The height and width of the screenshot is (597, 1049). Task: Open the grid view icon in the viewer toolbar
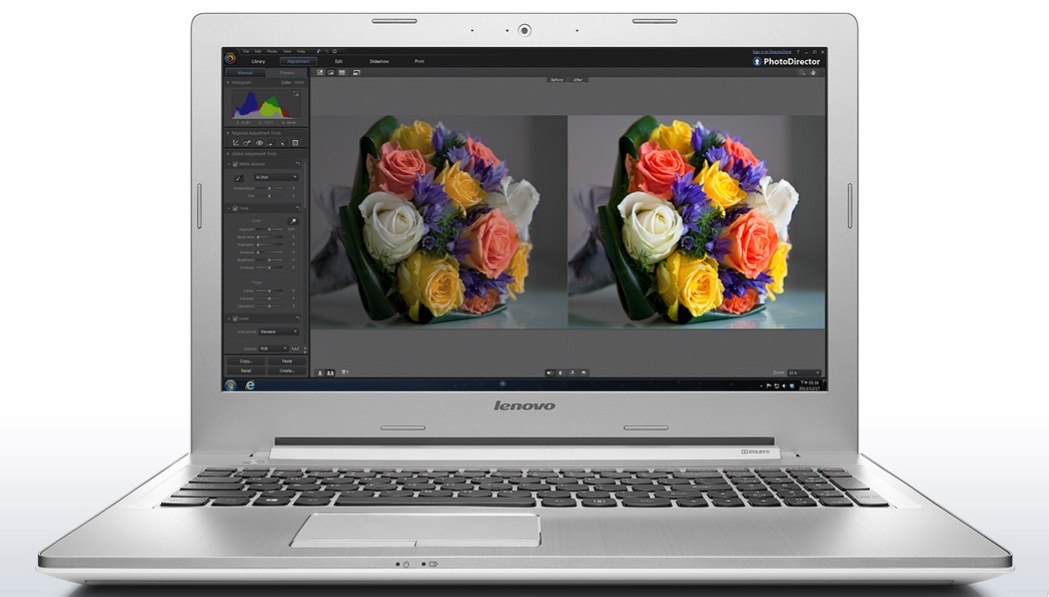point(341,72)
